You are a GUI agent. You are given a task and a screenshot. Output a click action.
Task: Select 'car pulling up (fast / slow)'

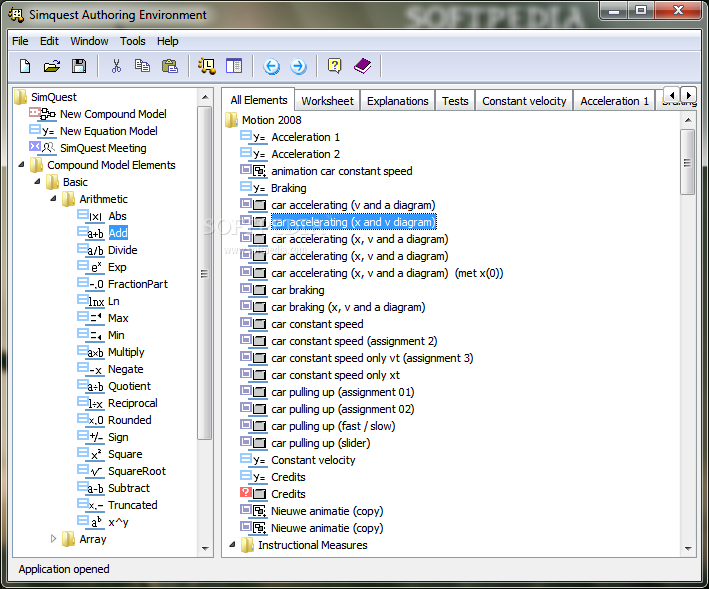333,426
